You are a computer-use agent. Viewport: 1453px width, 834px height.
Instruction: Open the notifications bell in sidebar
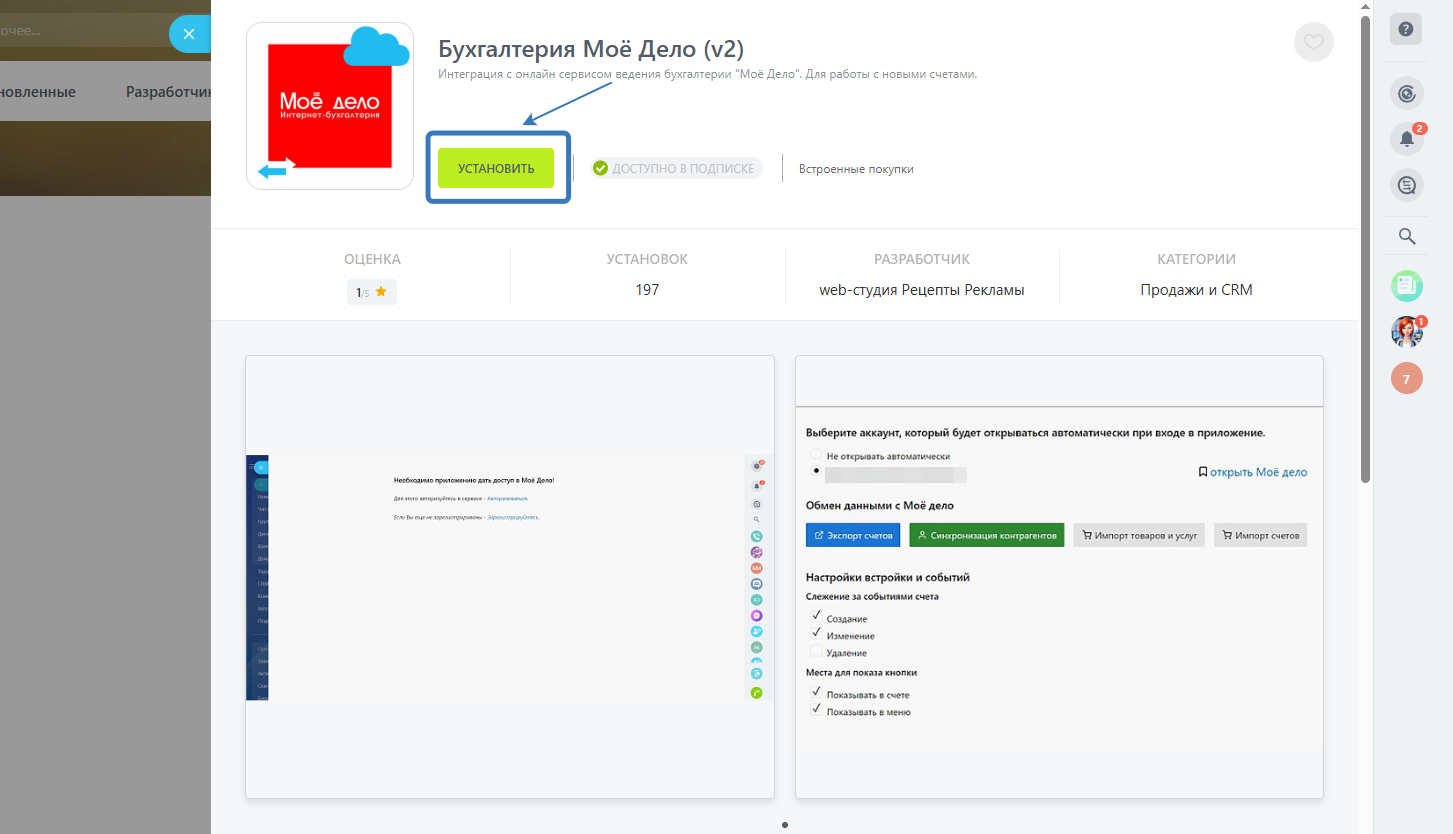[x=1406, y=138]
